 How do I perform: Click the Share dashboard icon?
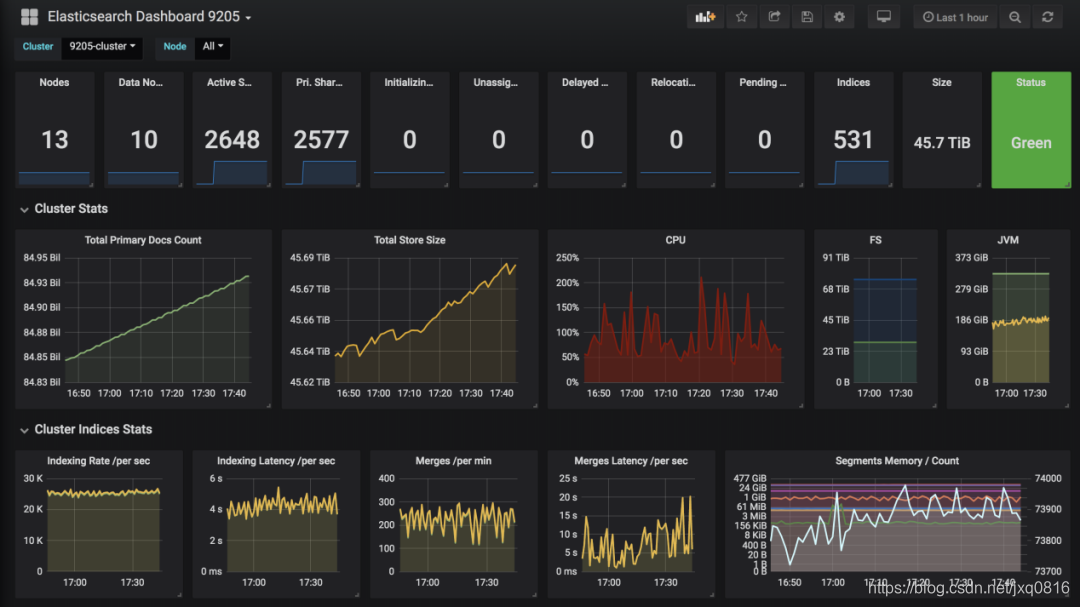pyautogui.click(x=774, y=17)
